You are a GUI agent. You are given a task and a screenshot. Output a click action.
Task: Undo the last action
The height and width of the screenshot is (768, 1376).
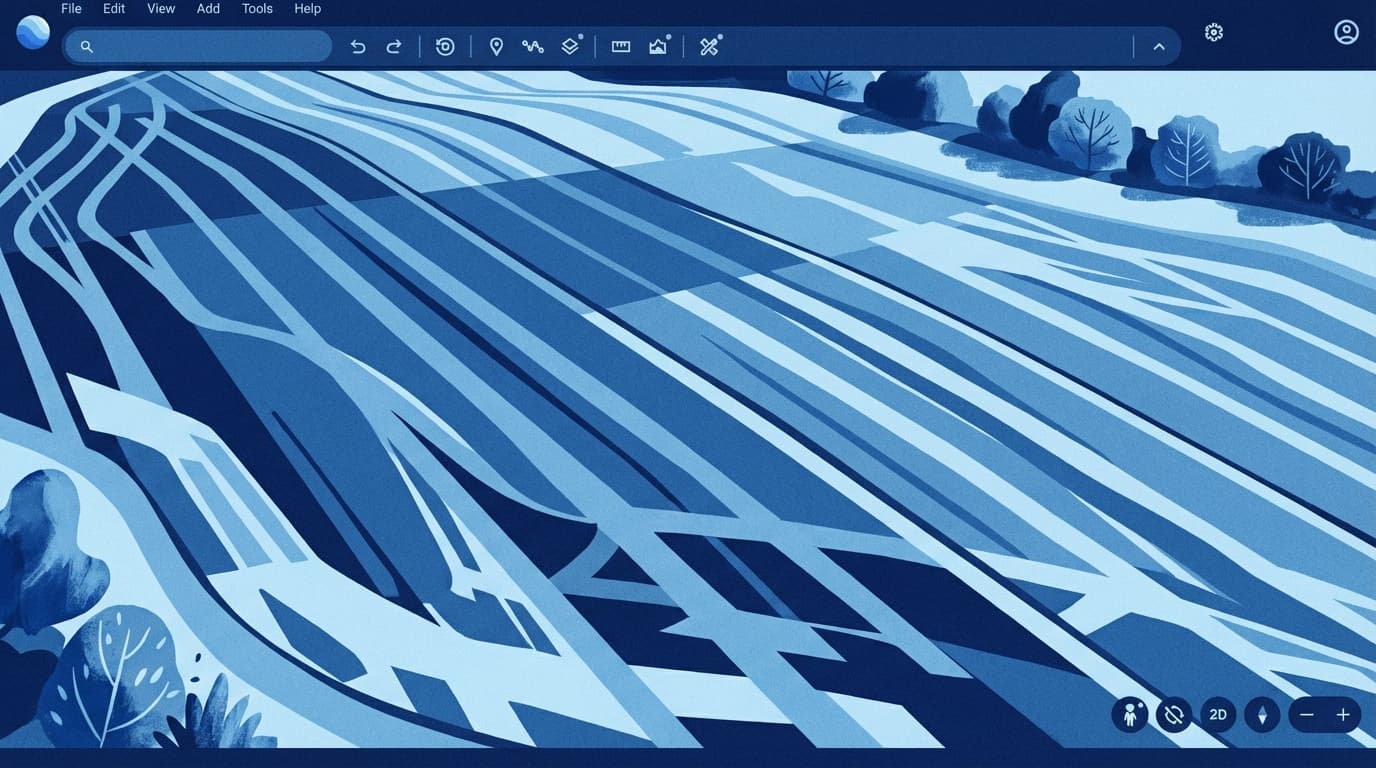(x=357, y=47)
